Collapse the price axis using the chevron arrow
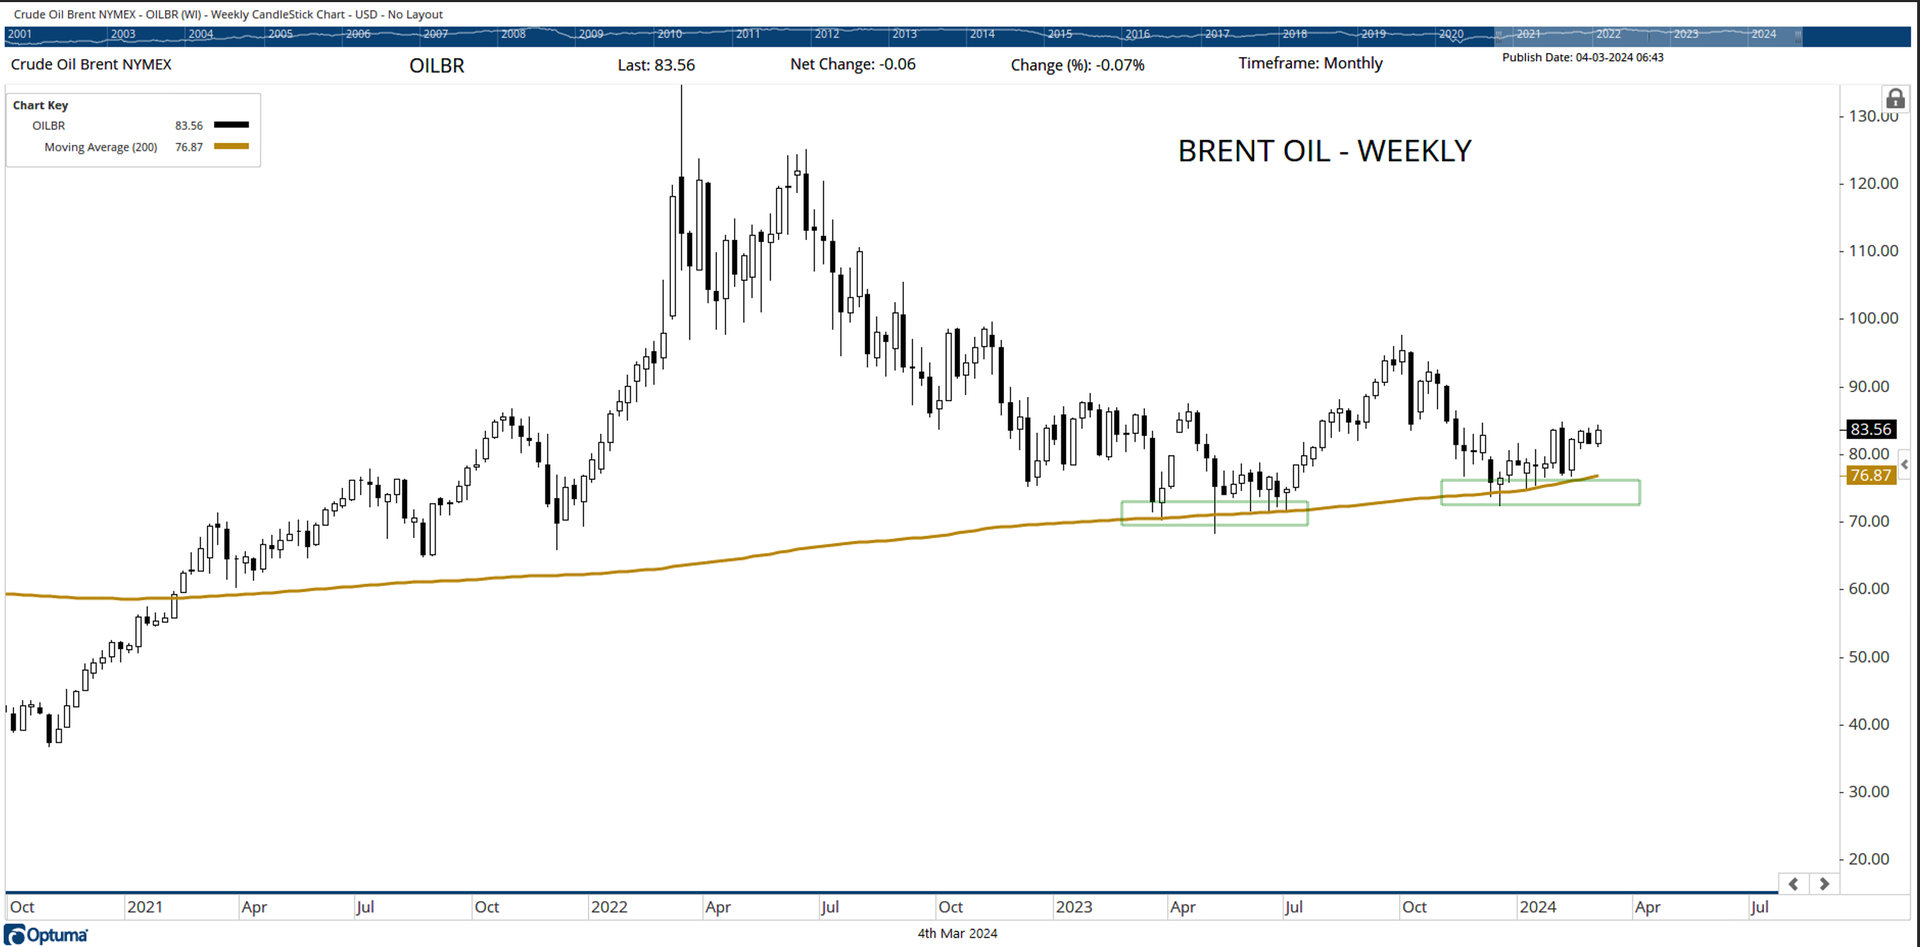This screenshot has width=1920, height=947. coord(1904,464)
